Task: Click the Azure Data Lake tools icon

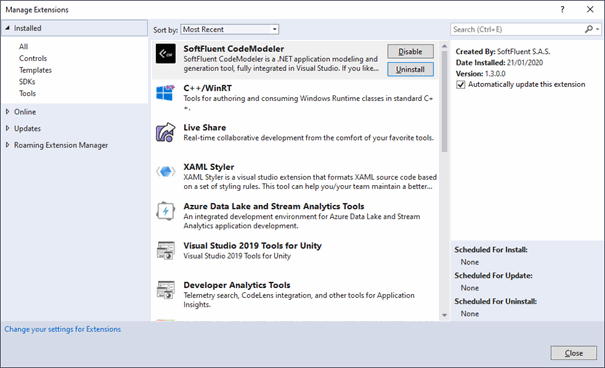Action: click(166, 211)
